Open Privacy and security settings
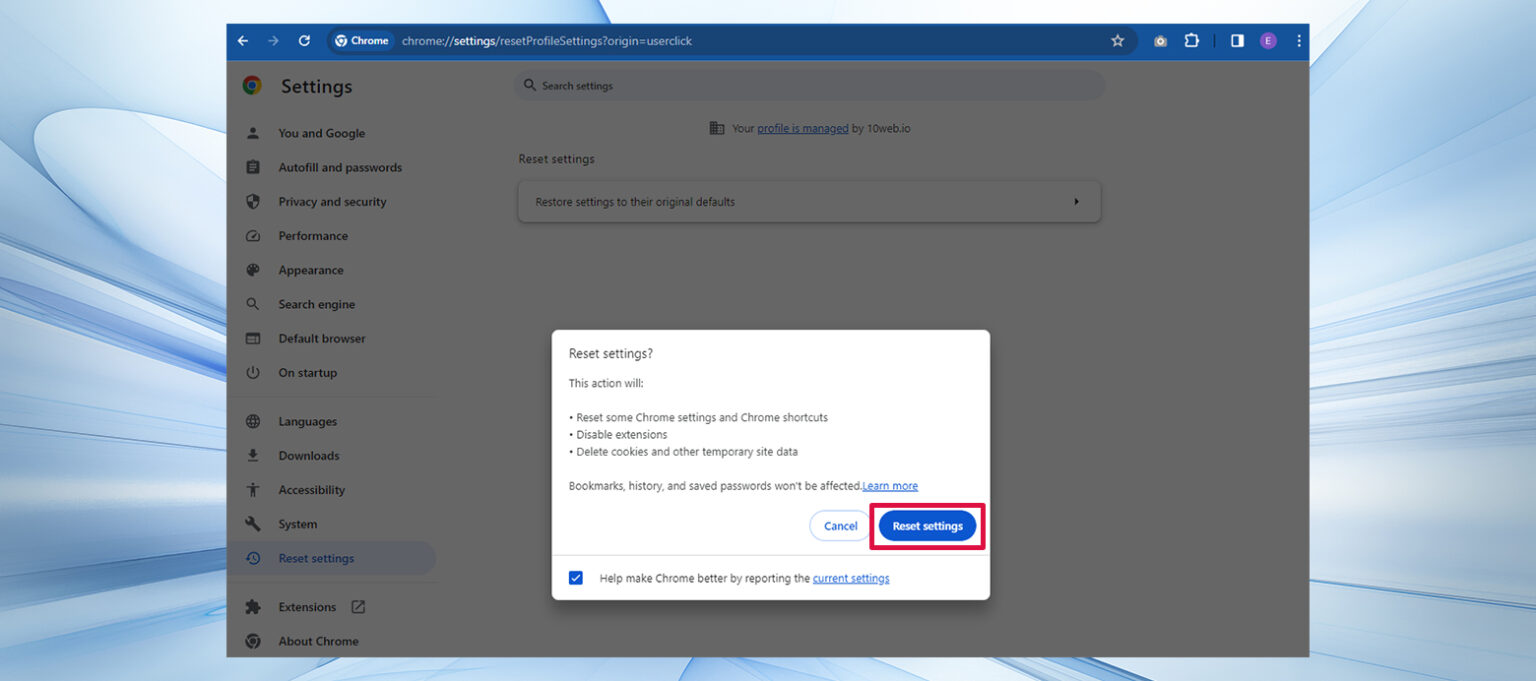Viewport: 1536px width, 681px height. [332, 202]
